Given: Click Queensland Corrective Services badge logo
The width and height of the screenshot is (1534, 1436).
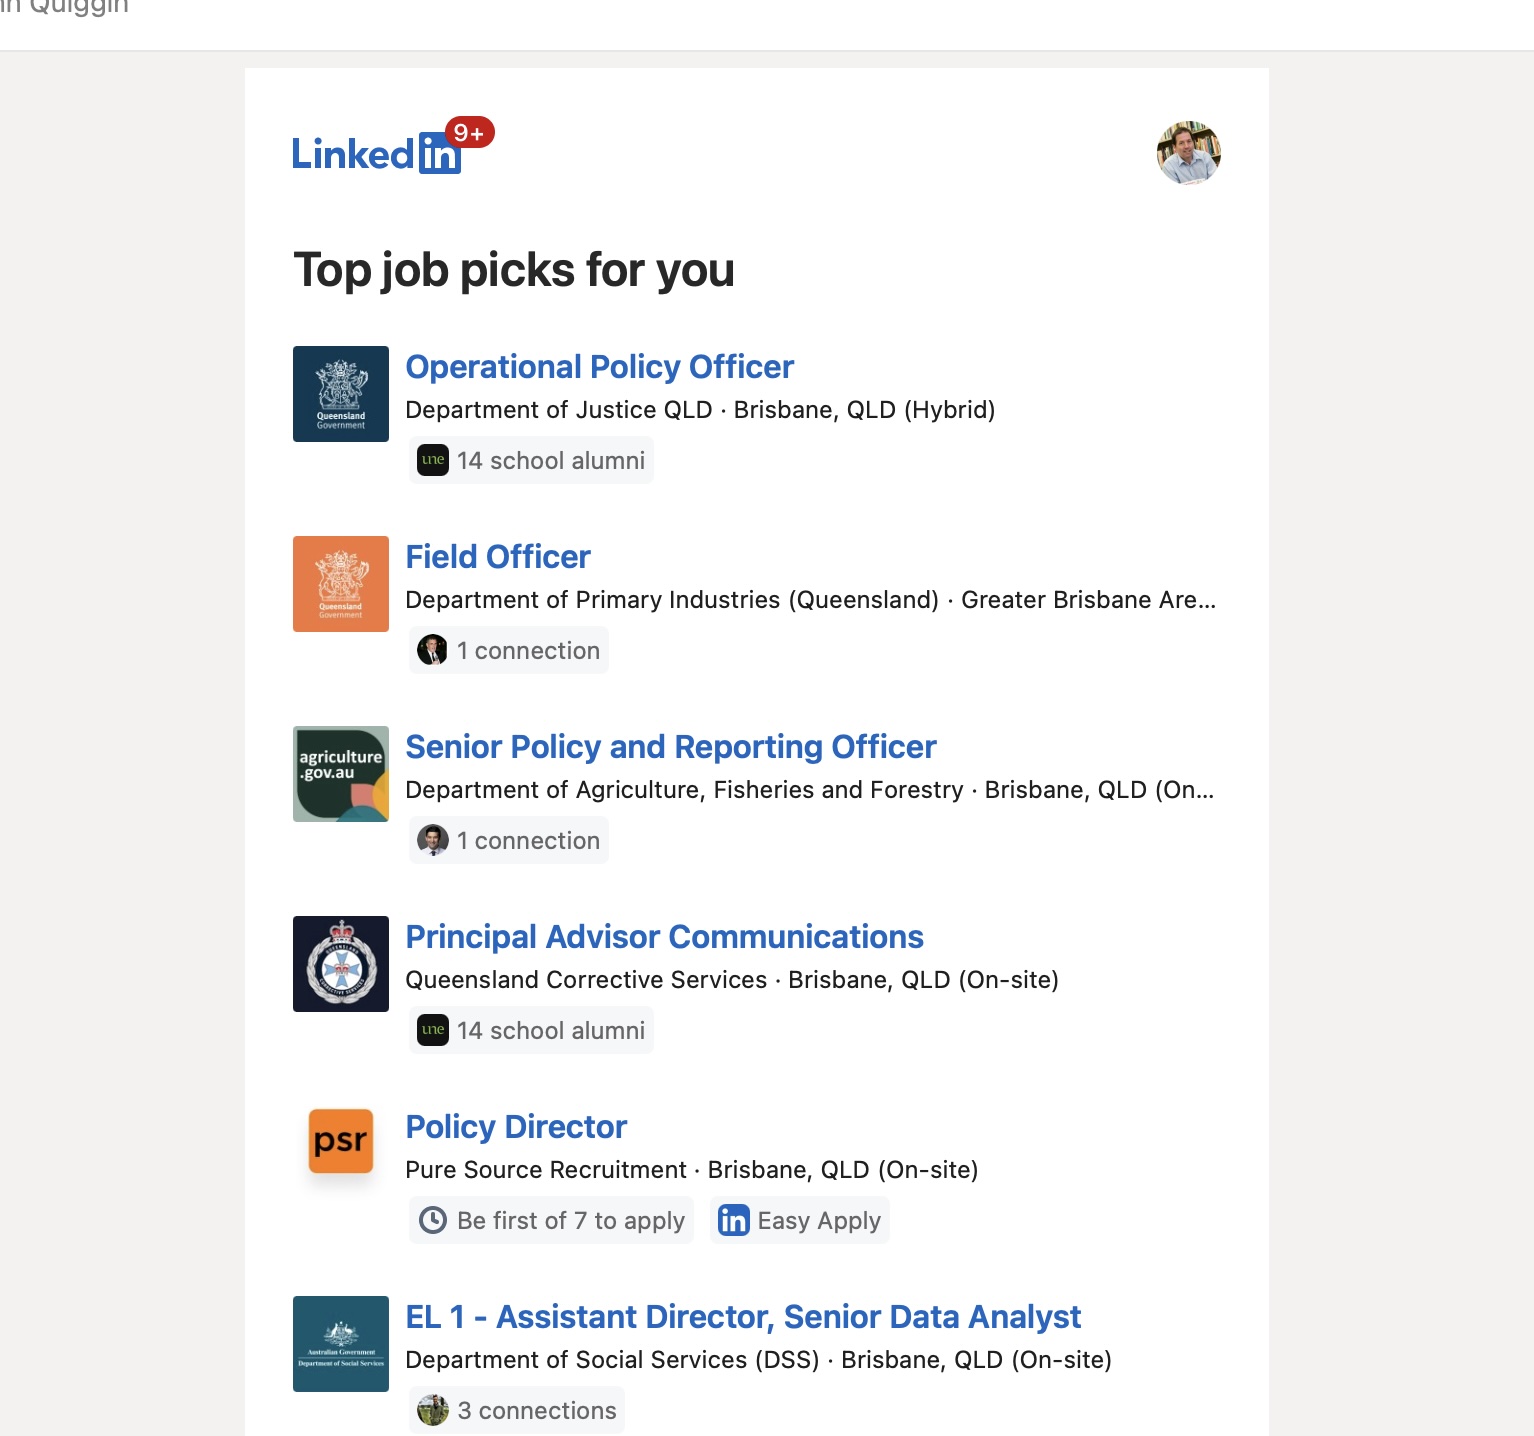Looking at the screenshot, I should (x=341, y=964).
